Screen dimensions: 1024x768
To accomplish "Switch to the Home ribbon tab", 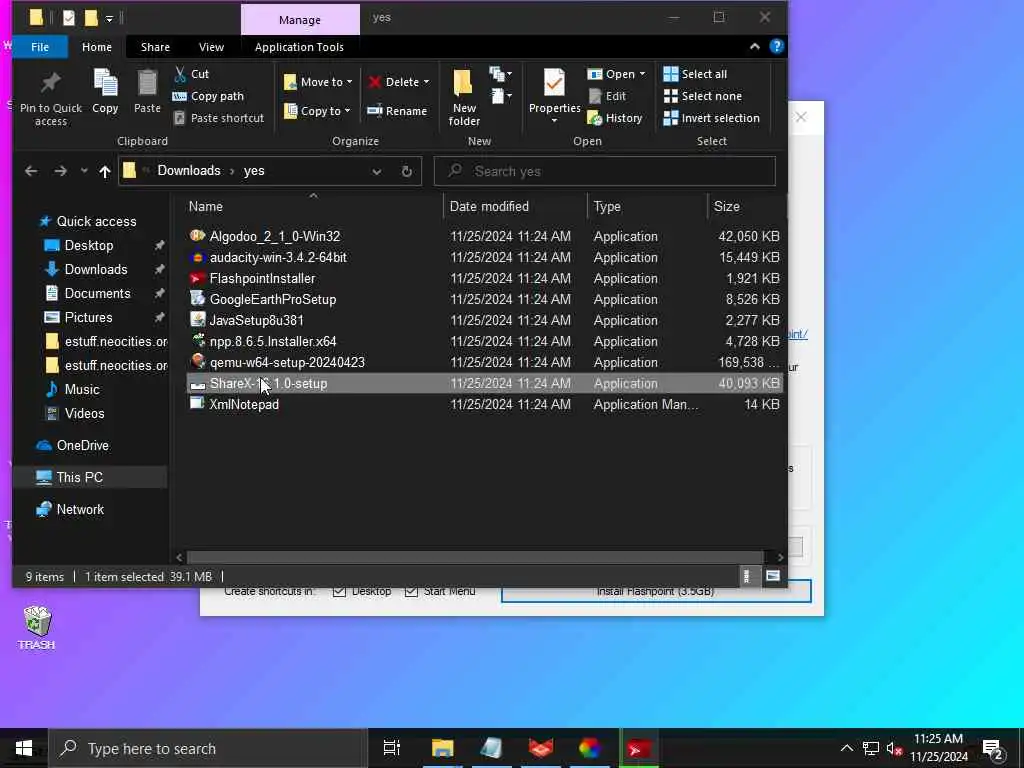I will click(97, 47).
